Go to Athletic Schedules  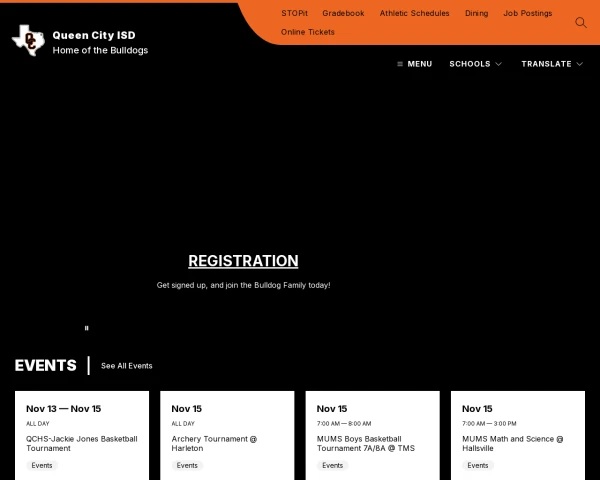point(414,13)
